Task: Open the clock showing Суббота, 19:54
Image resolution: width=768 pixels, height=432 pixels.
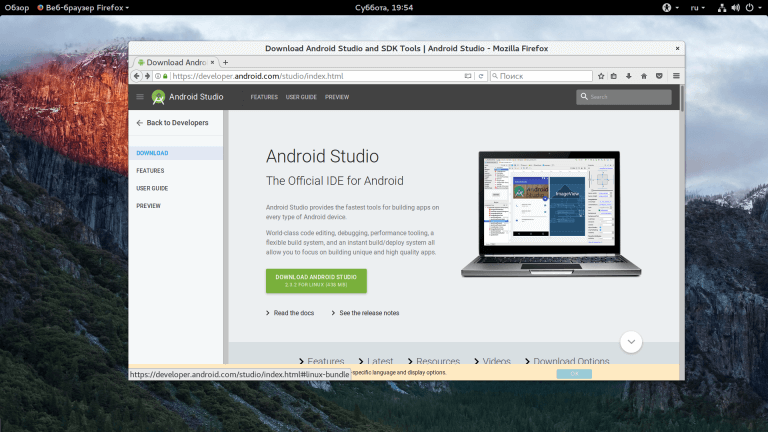Action: pyautogui.click(x=384, y=7)
